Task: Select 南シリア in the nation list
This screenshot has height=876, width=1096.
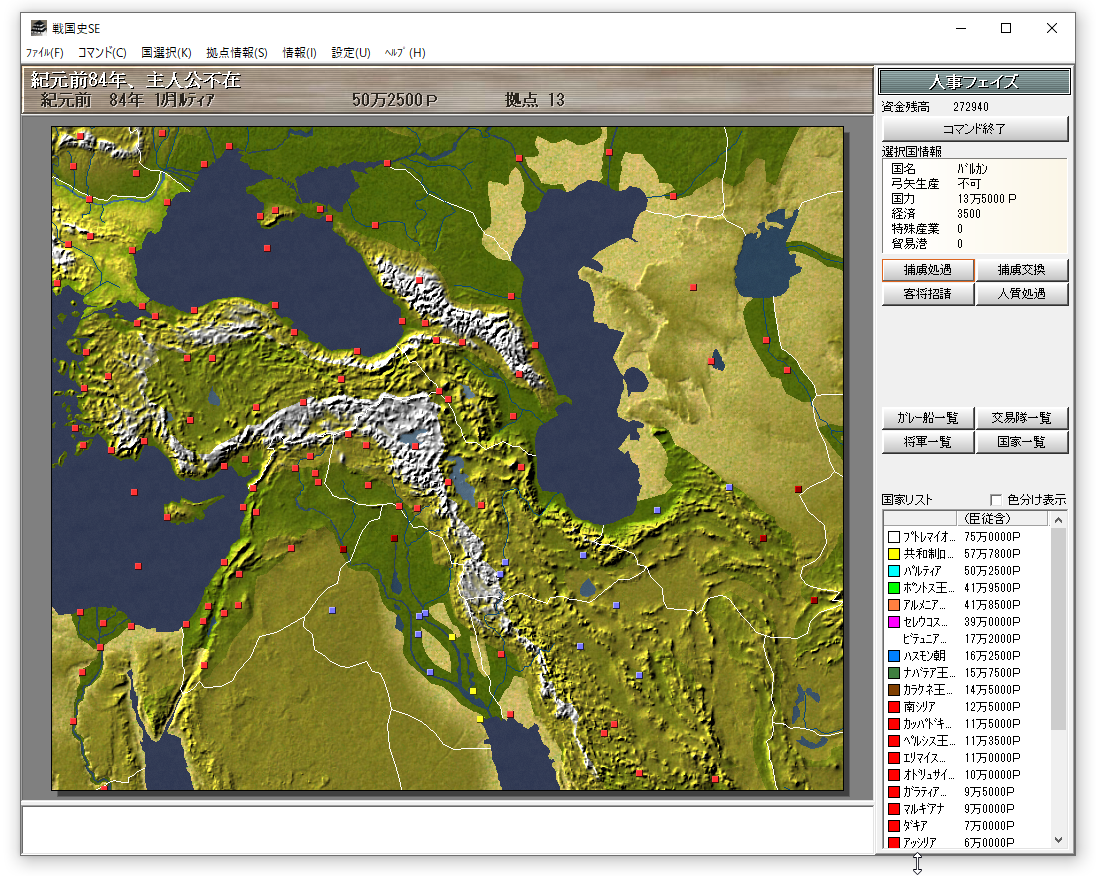Action: pyautogui.click(x=922, y=707)
